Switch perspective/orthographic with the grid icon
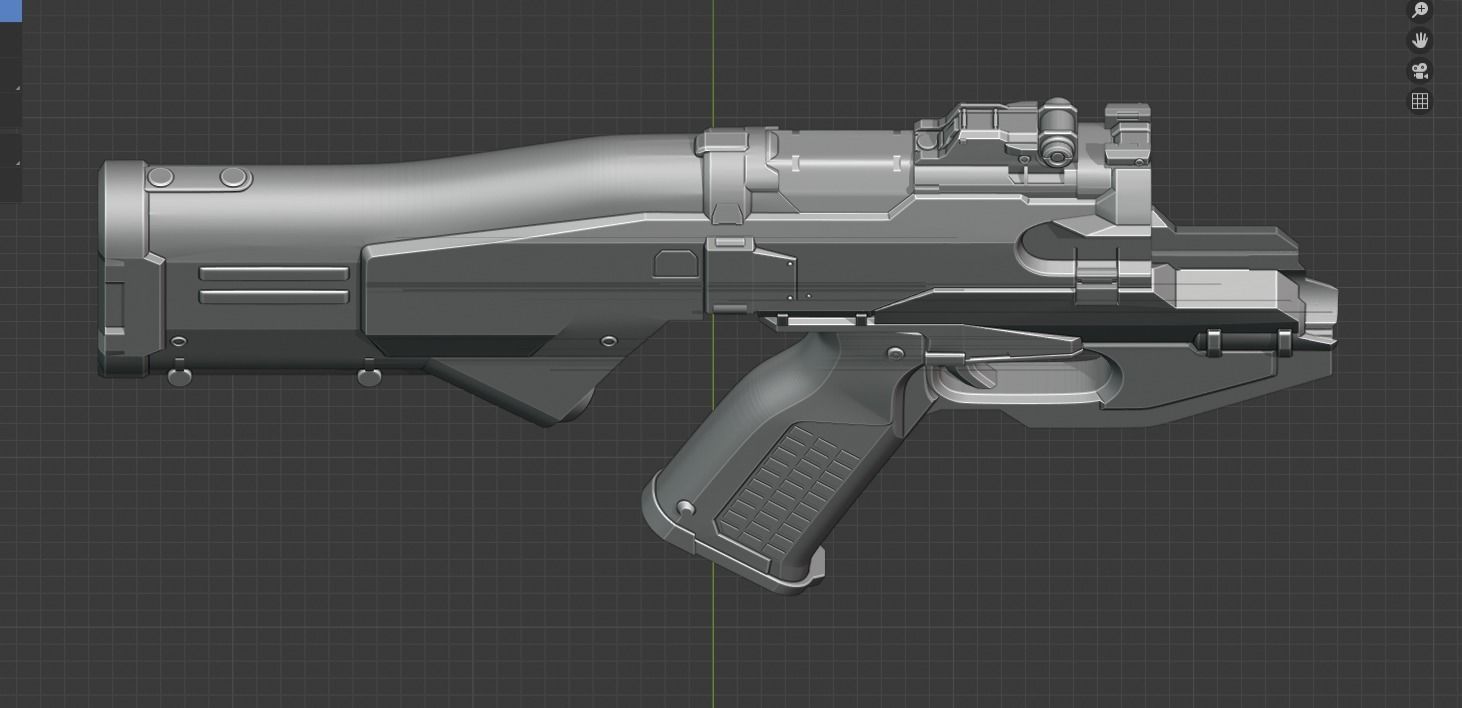 pos(1419,101)
